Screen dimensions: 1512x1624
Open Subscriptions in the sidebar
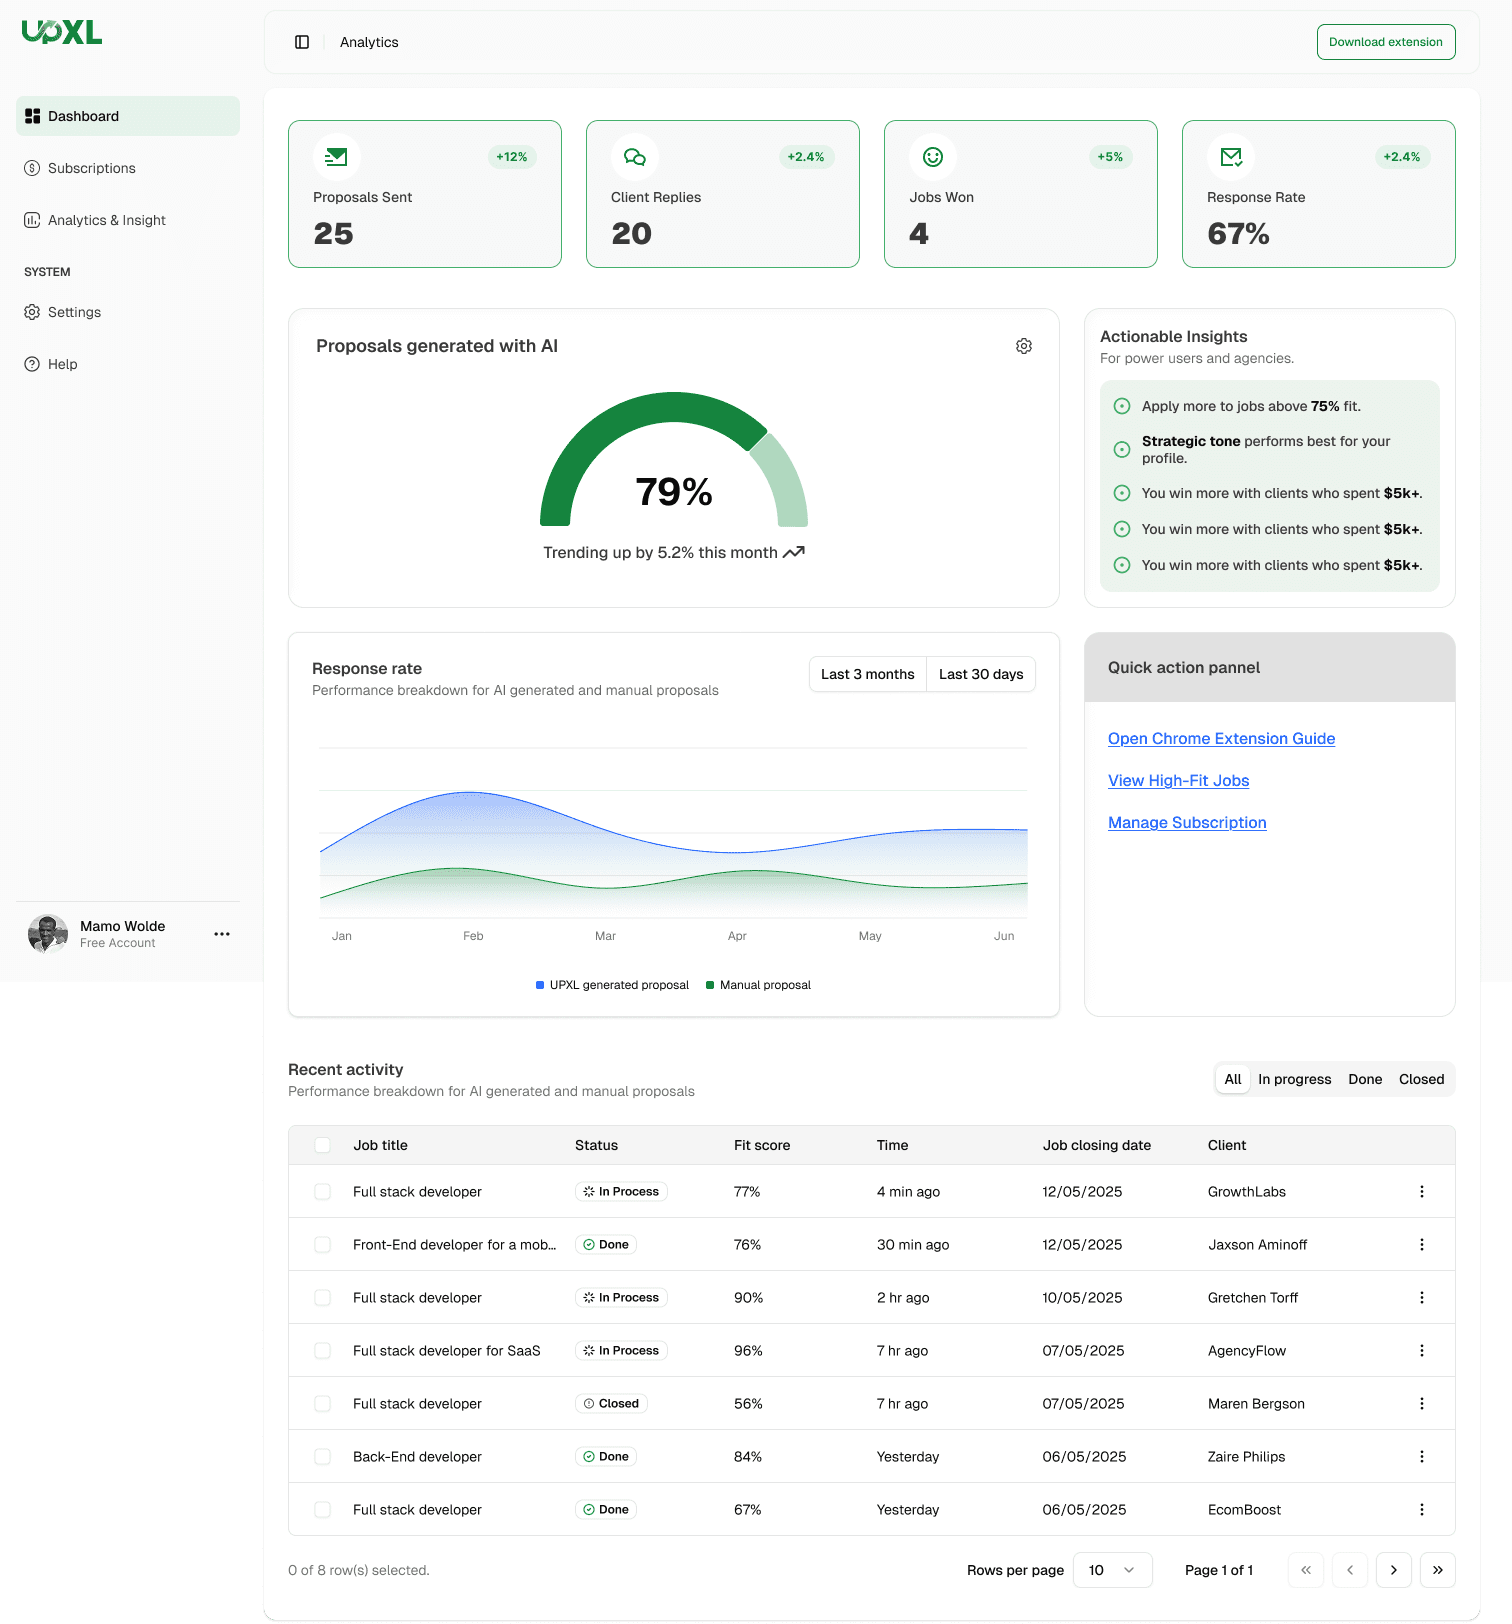point(128,168)
